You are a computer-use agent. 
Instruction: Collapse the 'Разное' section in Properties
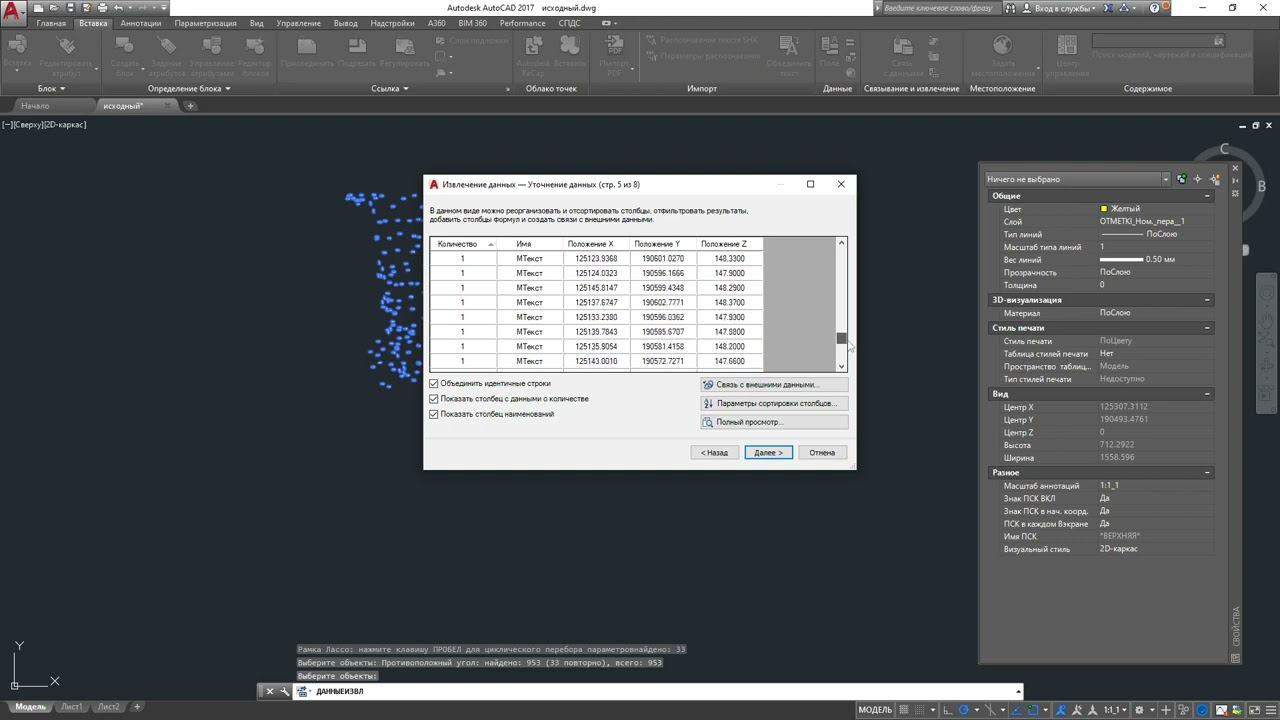click(x=1207, y=473)
